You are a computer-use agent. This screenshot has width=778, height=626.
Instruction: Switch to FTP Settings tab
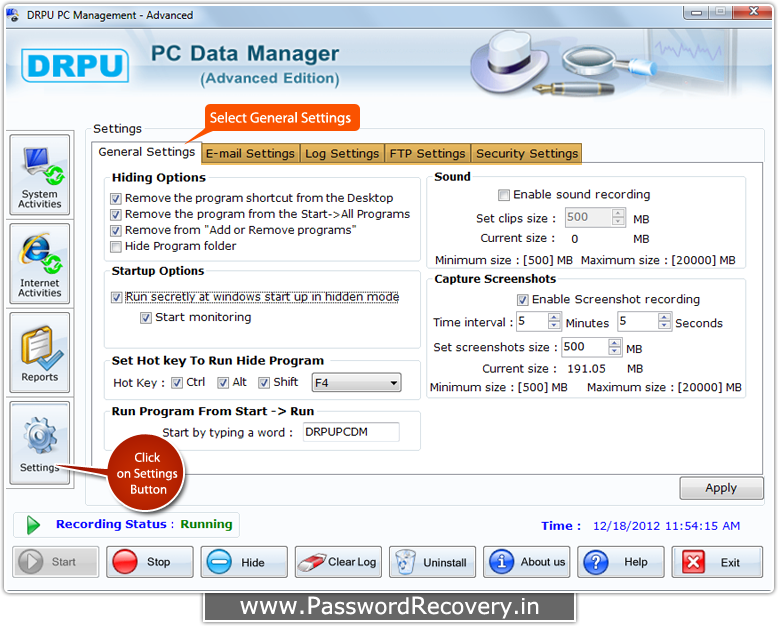(427, 154)
